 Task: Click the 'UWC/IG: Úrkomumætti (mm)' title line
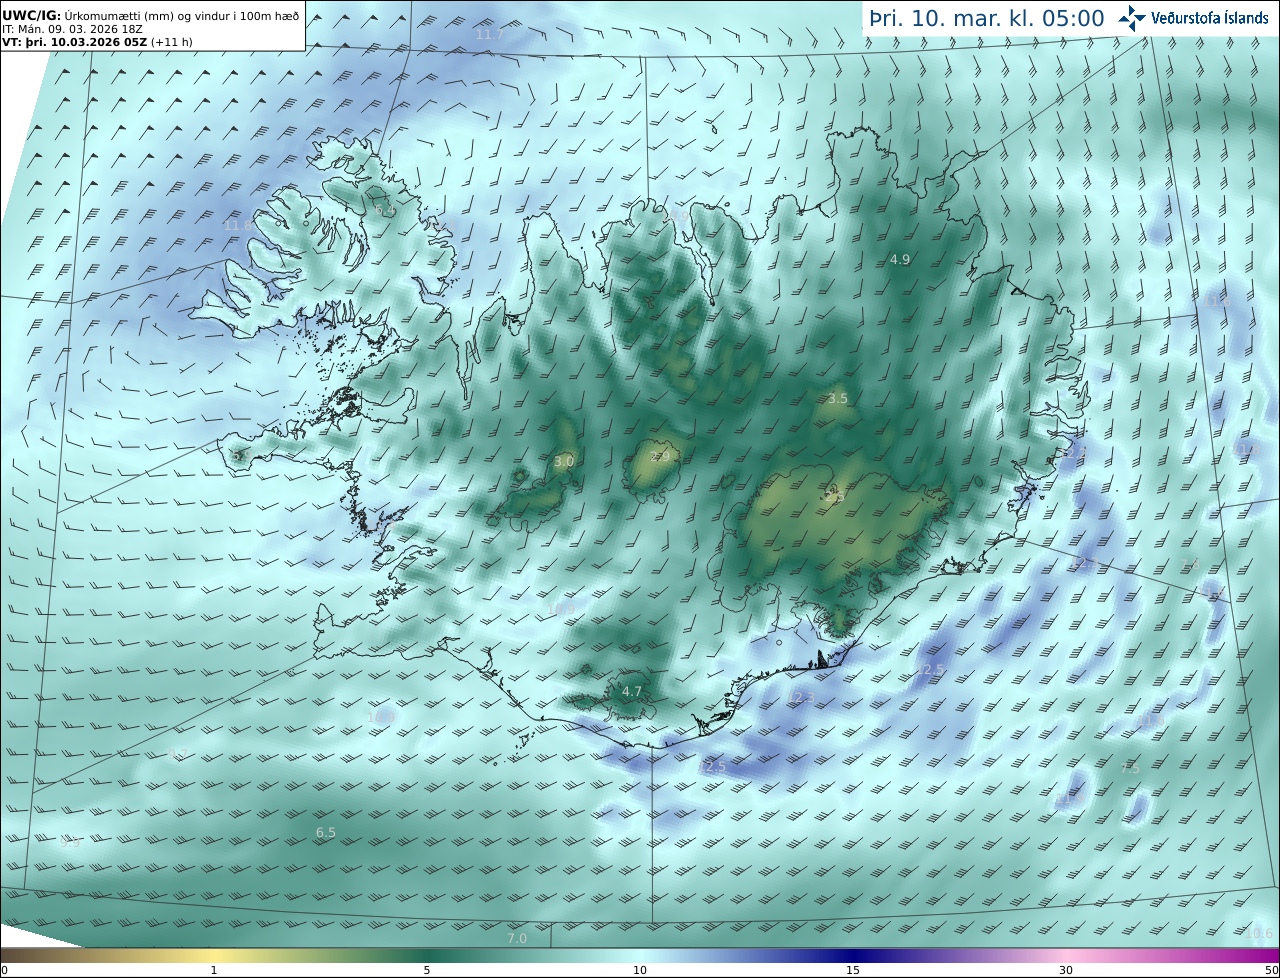click(x=150, y=17)
